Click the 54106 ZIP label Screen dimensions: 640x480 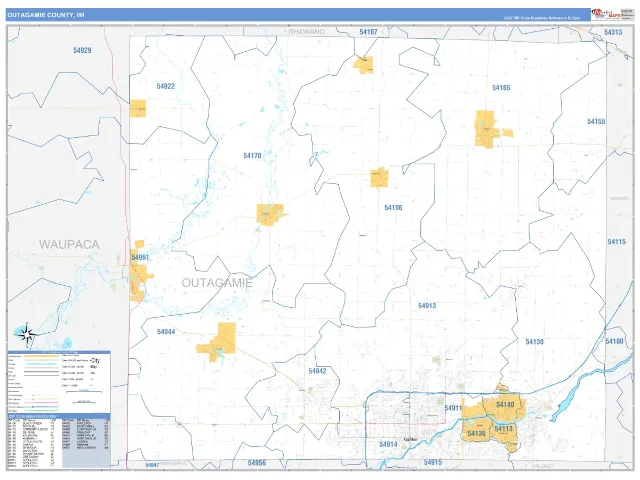pyautogui.click(x=393, y=208)
